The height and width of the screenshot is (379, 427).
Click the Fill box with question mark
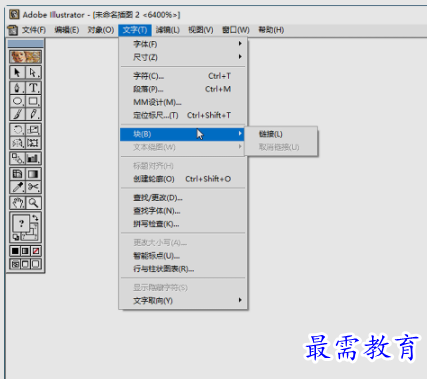[21, 223]
